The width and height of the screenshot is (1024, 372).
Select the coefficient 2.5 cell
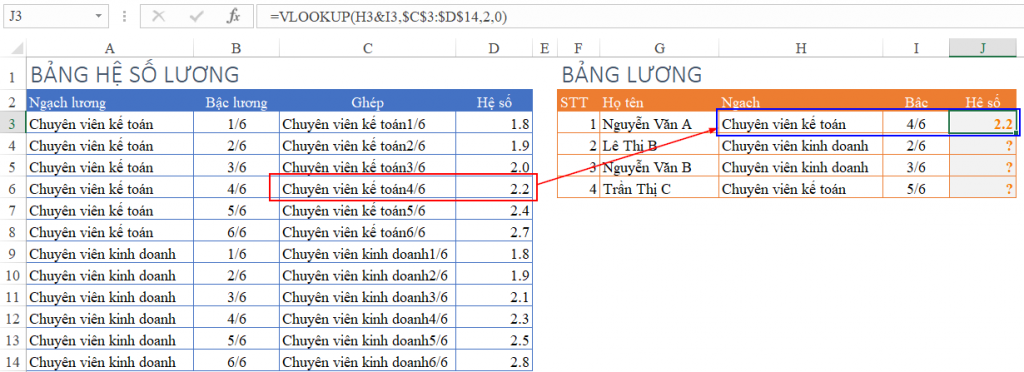tap(494, 340)
